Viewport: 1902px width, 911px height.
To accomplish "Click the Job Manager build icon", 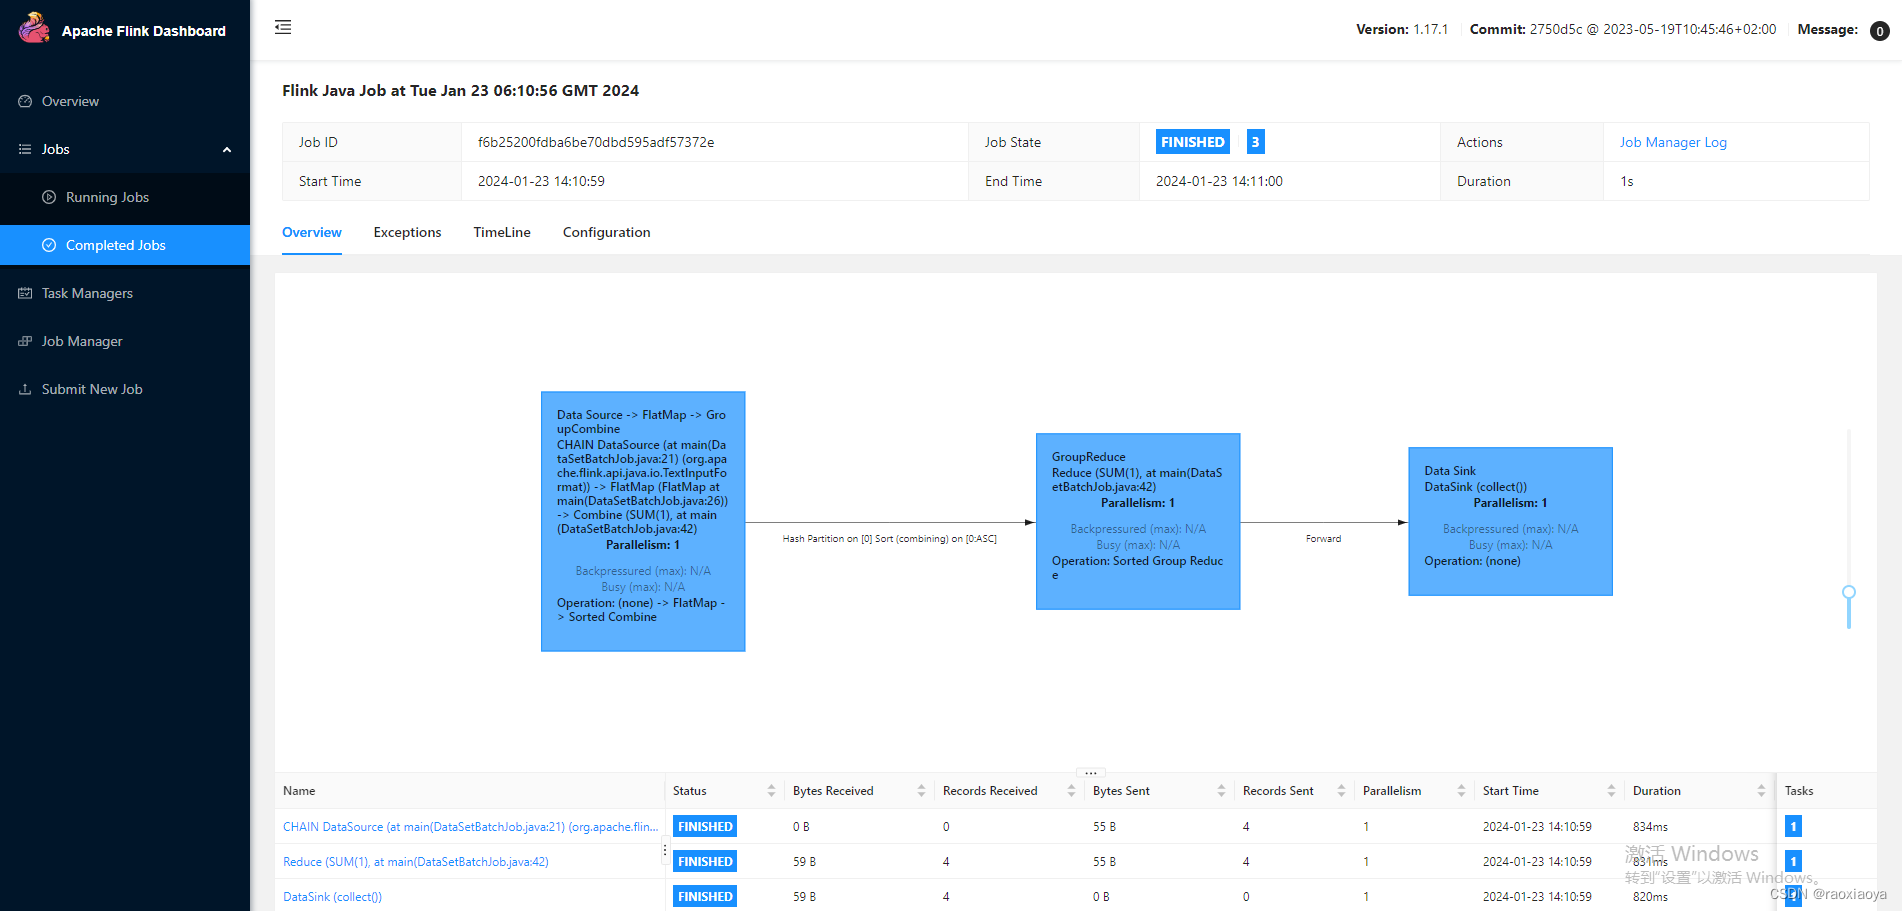I will [x=25, y=341].
